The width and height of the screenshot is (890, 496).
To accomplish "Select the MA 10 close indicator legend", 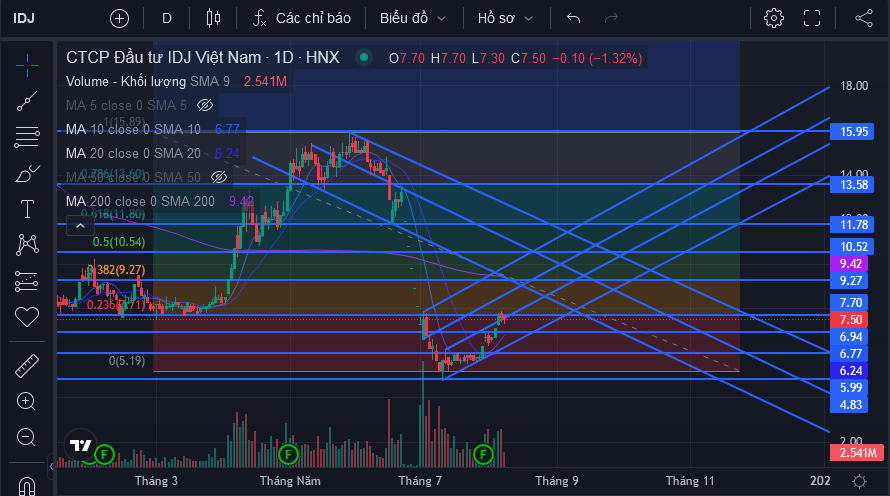I will pos(133,129).
